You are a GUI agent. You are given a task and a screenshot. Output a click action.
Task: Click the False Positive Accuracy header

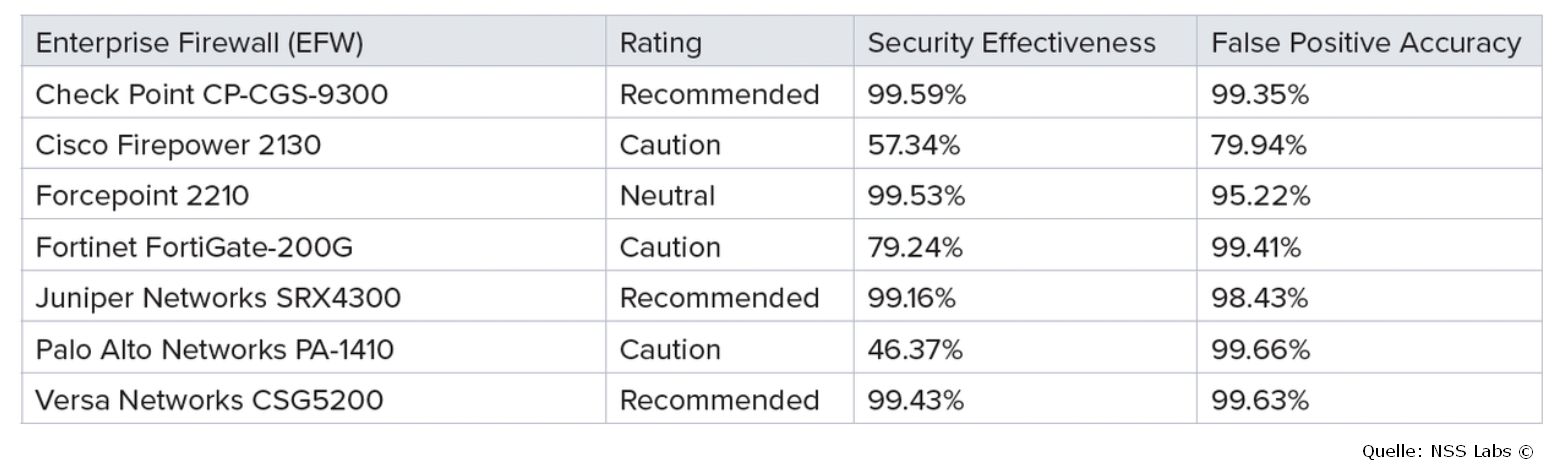tap(1365, 43)
